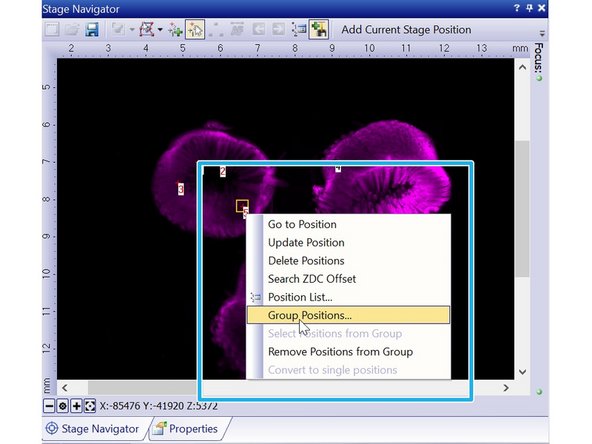Click the bottom green Focus indicator dot

coord(539,392)
